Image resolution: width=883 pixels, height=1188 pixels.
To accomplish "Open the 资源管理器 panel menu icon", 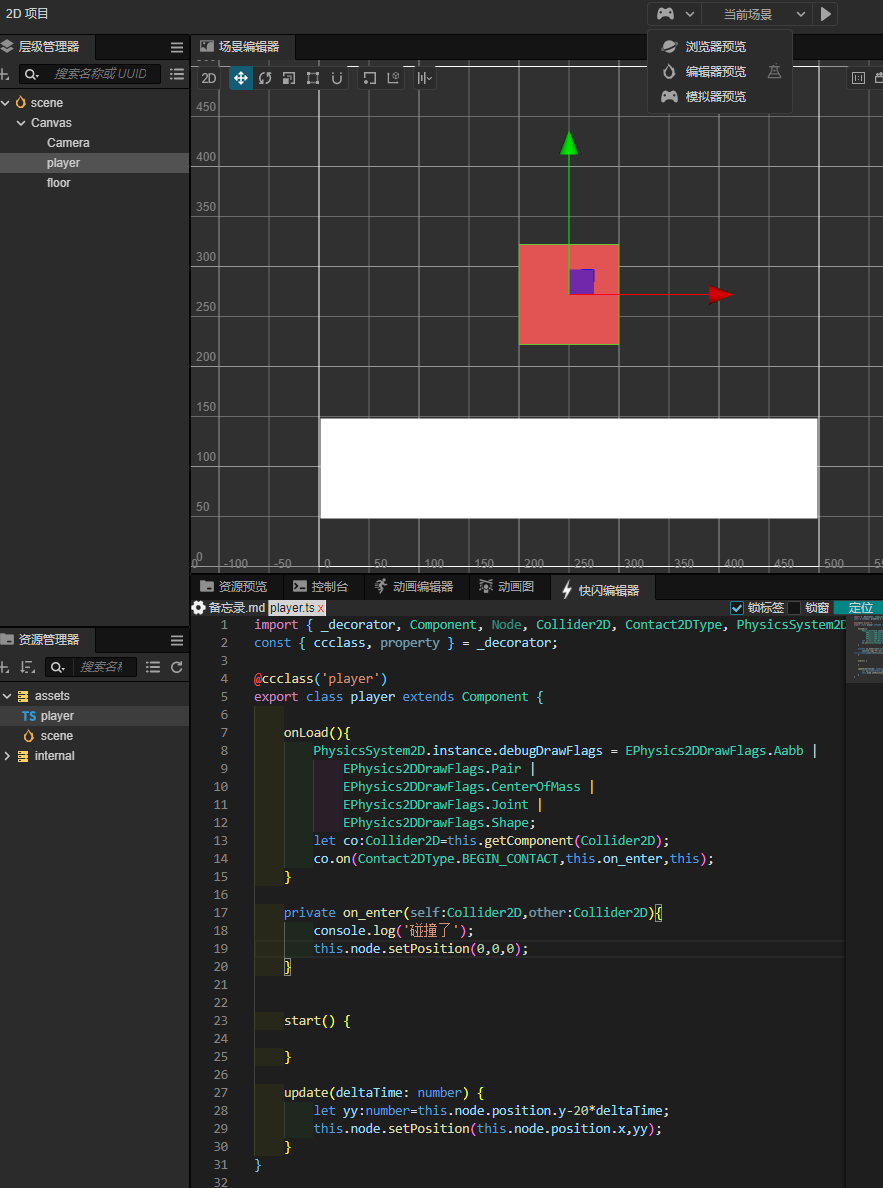I will 177,640.
